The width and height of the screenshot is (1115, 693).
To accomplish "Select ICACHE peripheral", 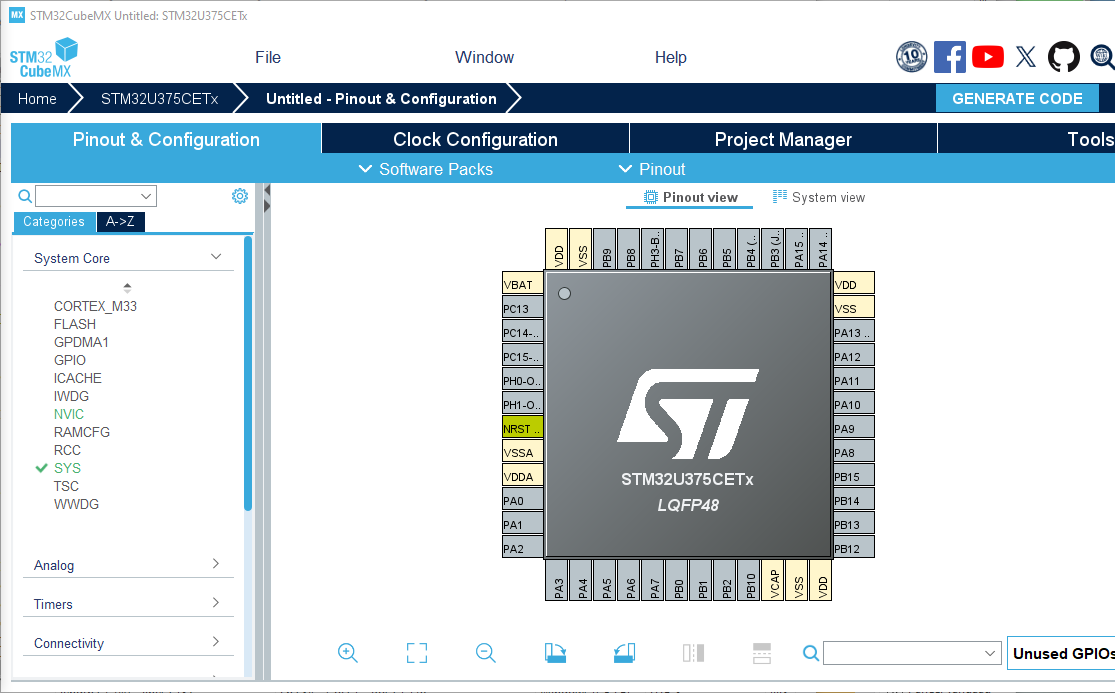I will click(x=78, y=378).
